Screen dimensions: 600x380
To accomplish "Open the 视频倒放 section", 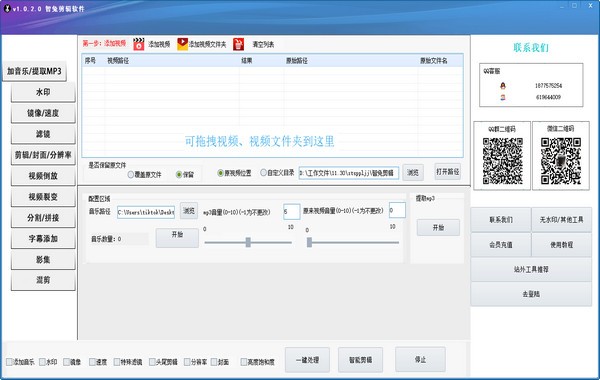I will click(43, 176).
